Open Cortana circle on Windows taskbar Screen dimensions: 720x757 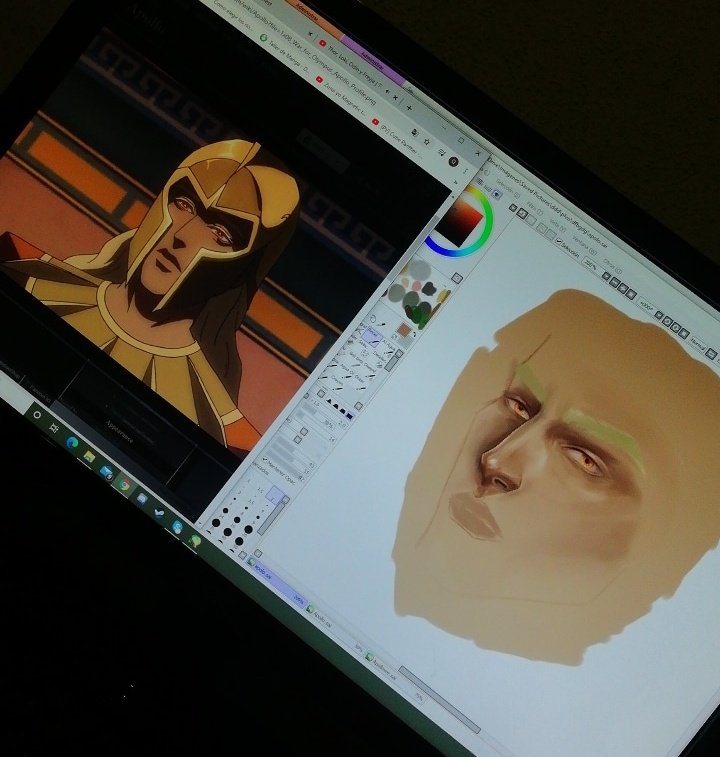coord(37,415)
